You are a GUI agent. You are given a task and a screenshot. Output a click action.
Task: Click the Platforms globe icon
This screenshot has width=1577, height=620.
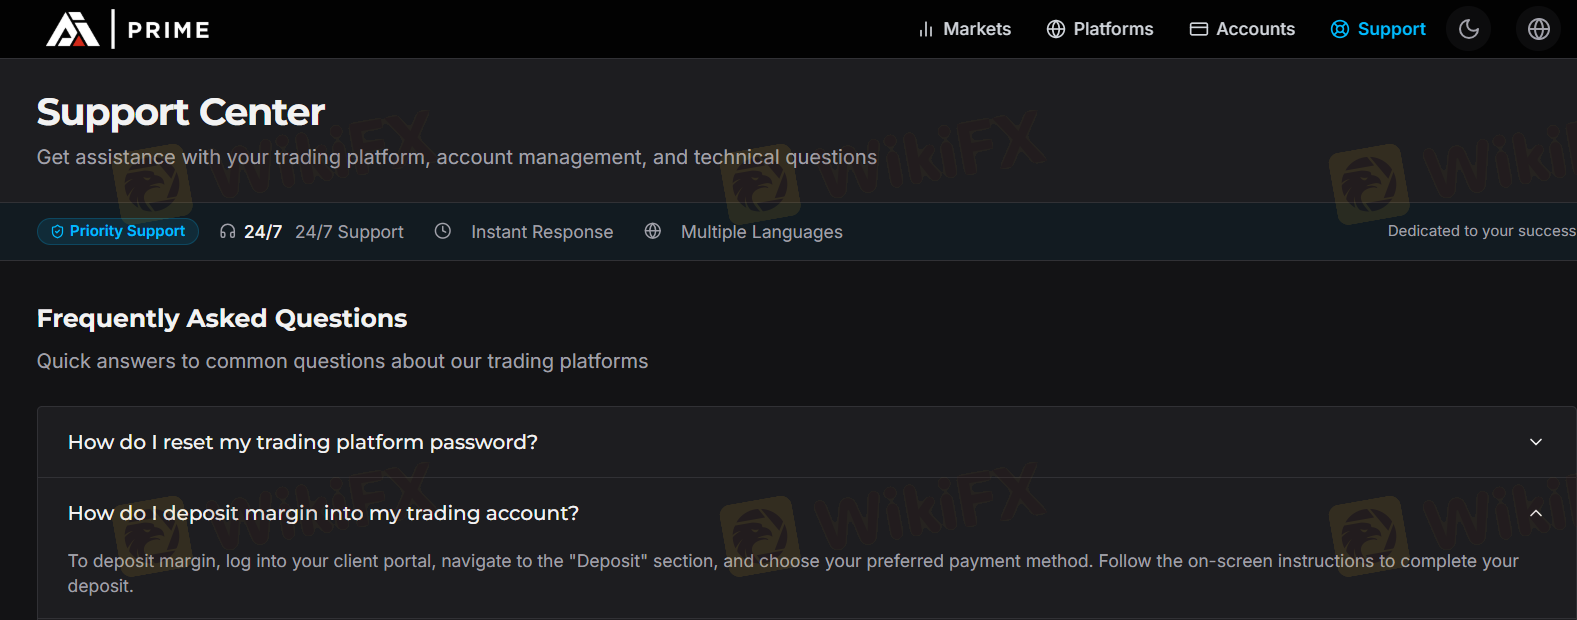(1055, 29)
